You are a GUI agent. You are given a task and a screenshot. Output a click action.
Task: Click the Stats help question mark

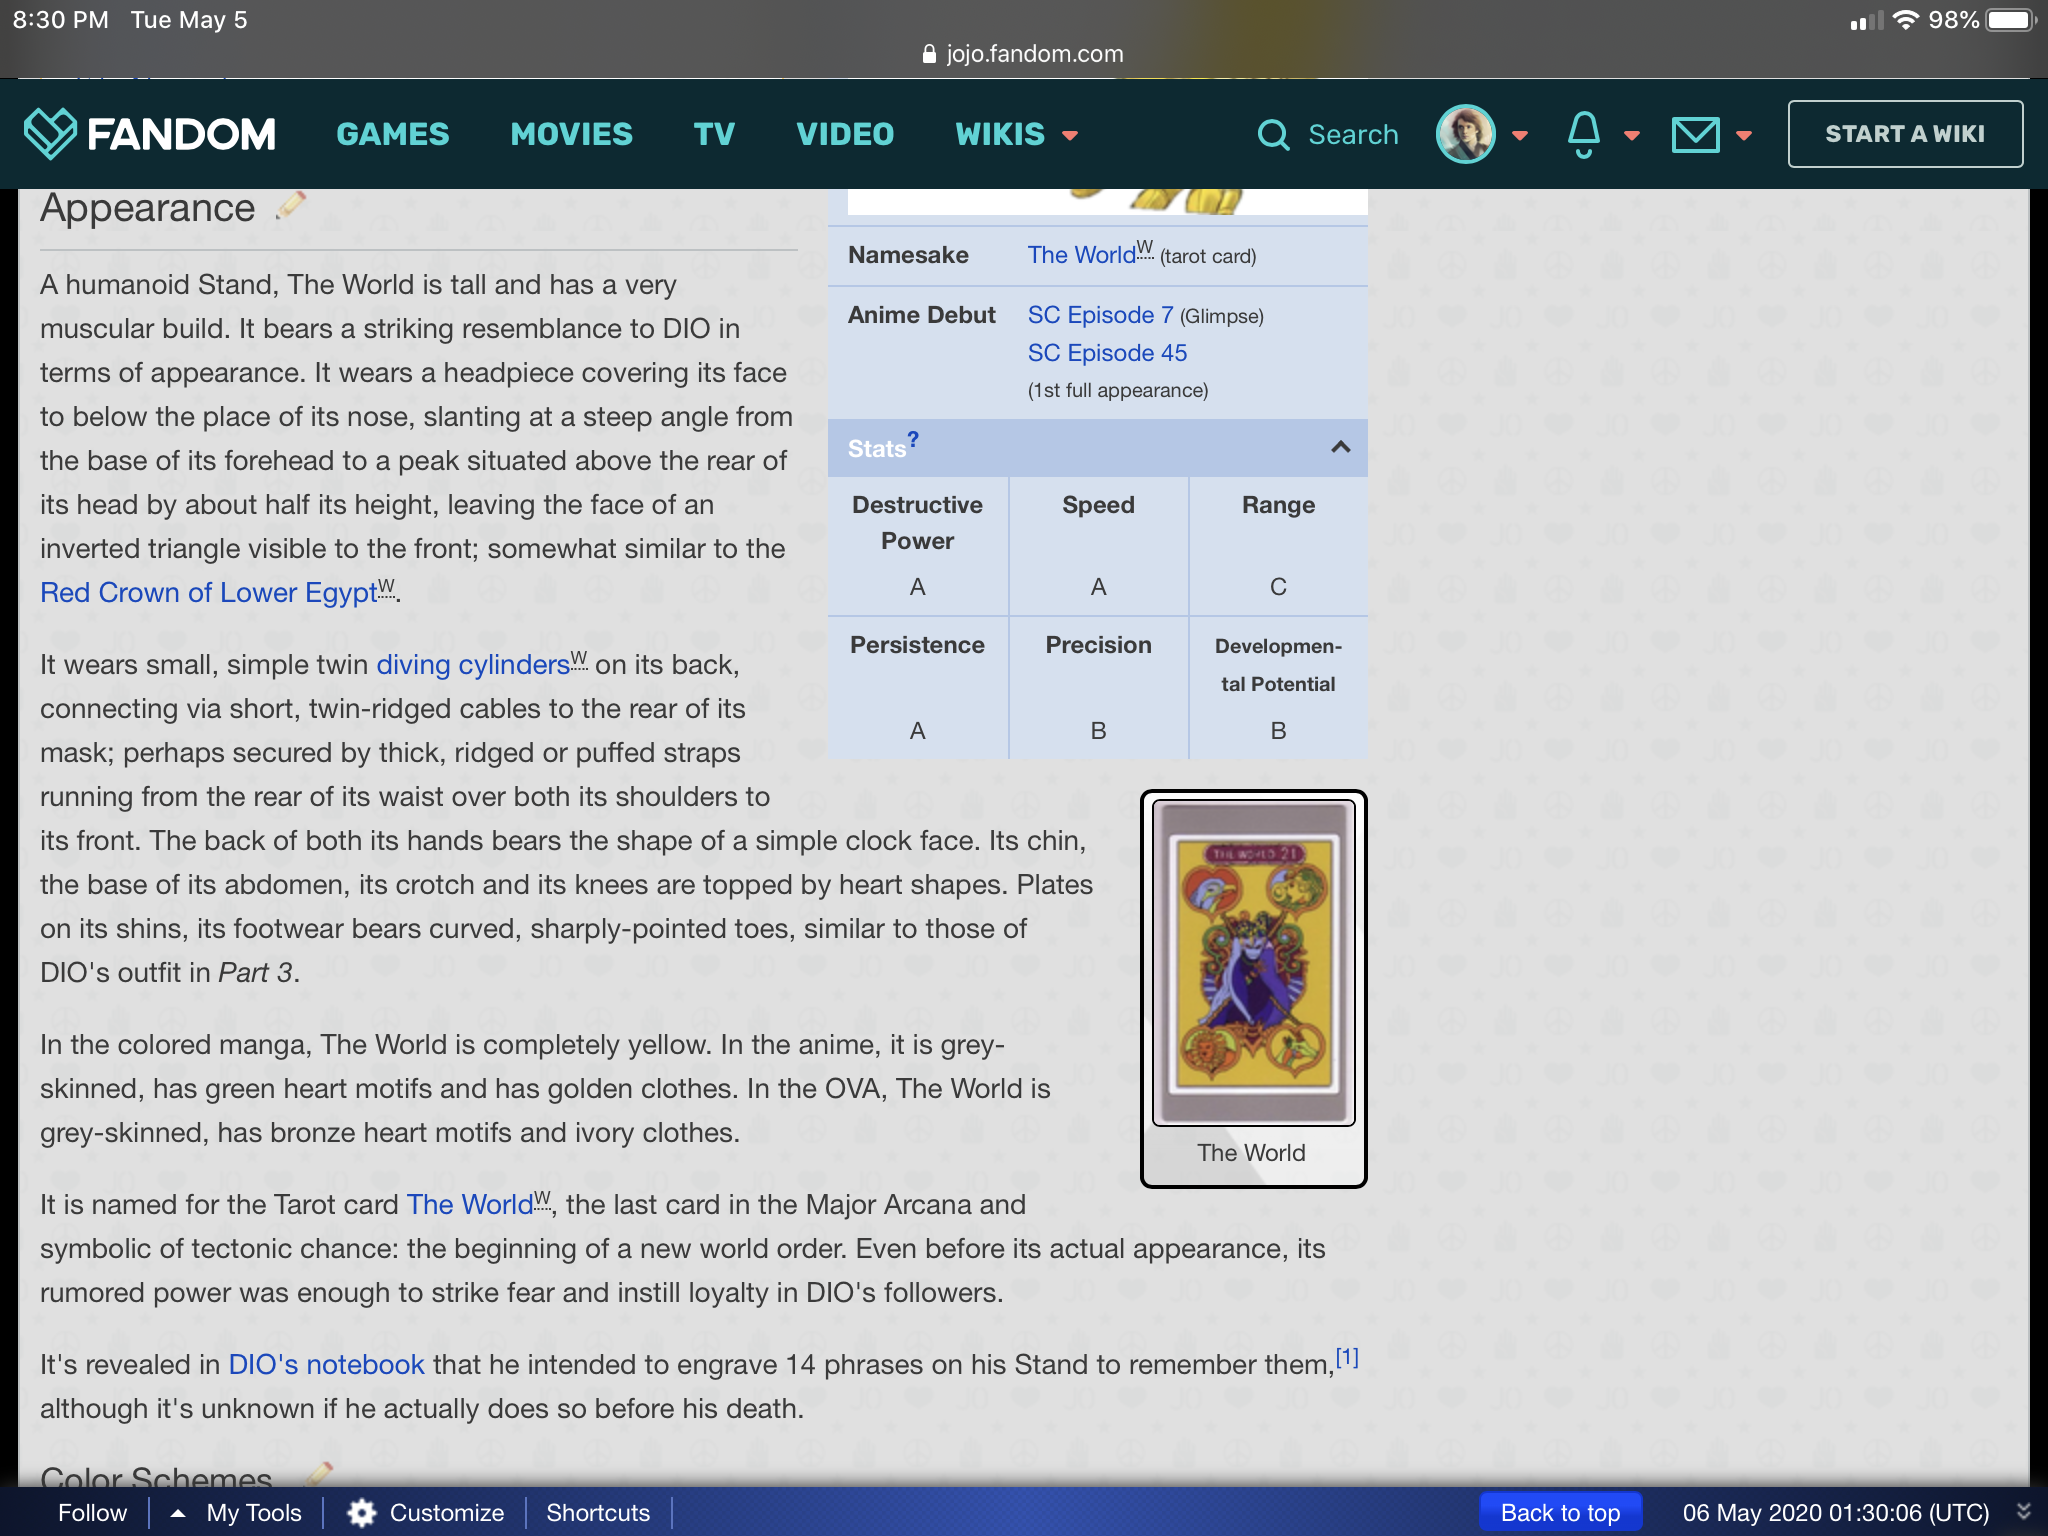click(913, 439)
